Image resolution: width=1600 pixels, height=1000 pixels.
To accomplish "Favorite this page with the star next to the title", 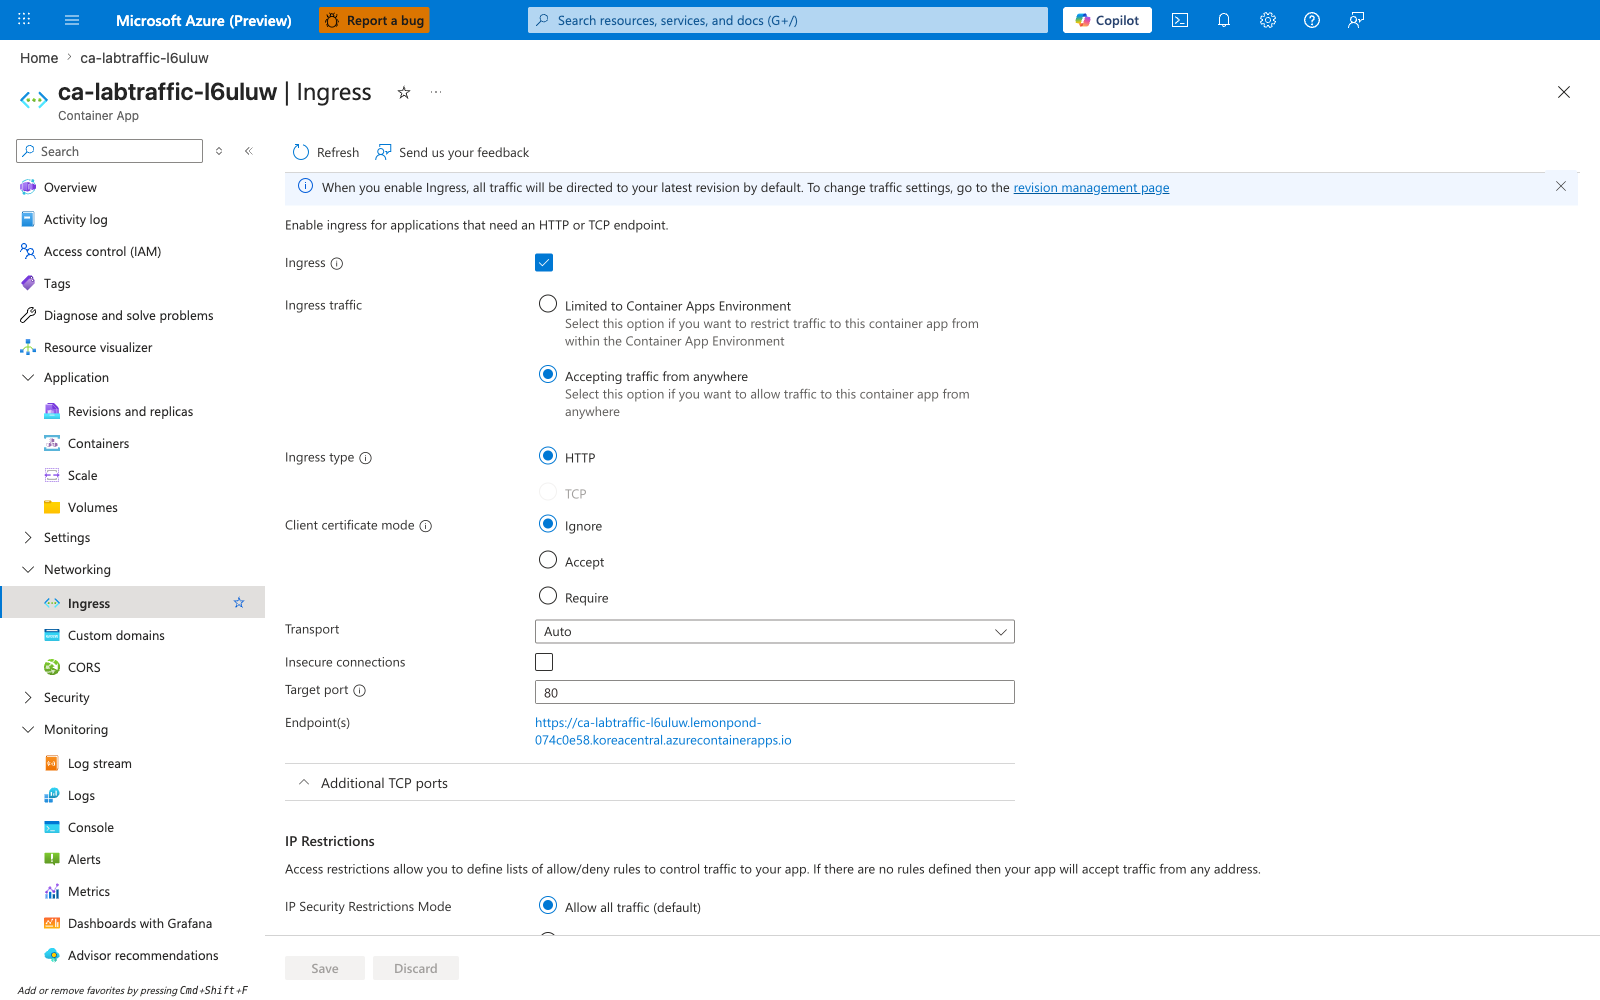I will click(x=404, y=92).
